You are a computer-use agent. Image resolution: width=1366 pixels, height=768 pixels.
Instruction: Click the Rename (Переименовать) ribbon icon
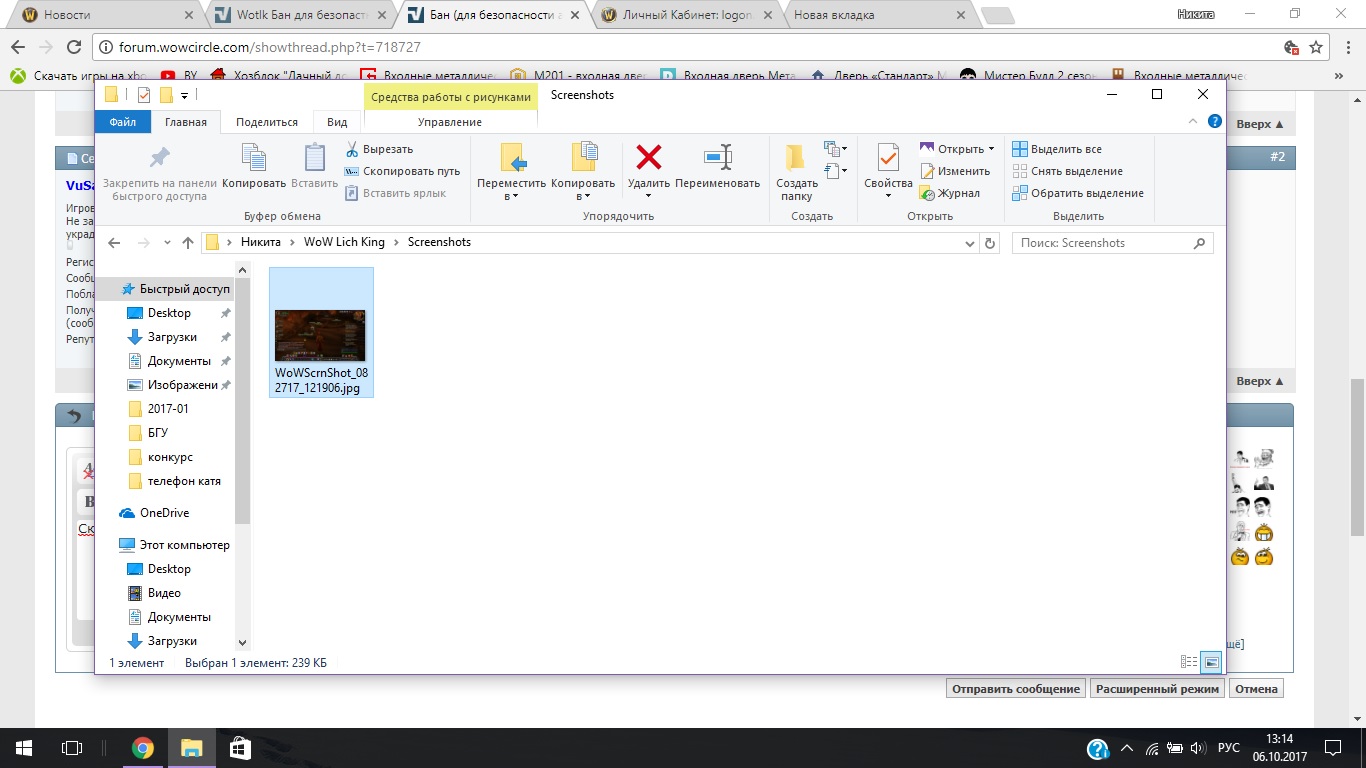[x=717, y=157]
